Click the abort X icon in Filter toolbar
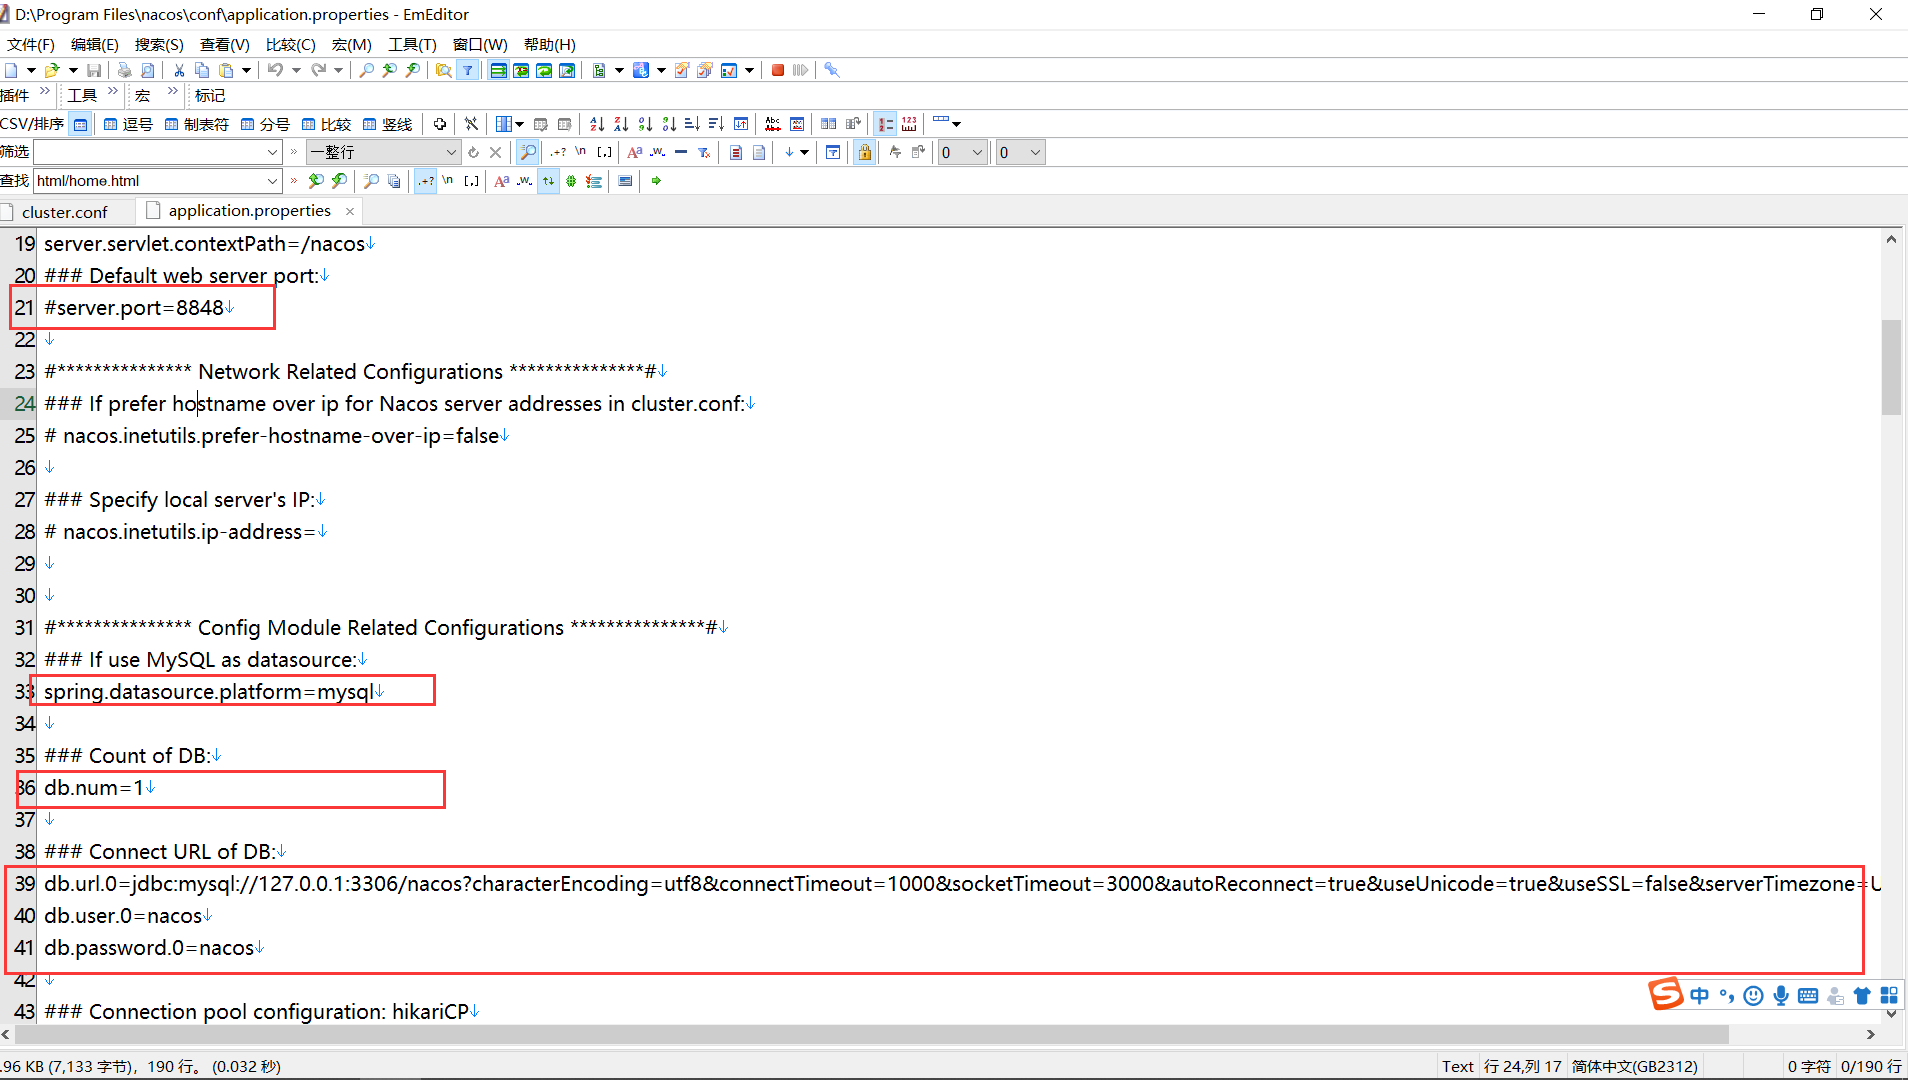 tap(495, 152)
